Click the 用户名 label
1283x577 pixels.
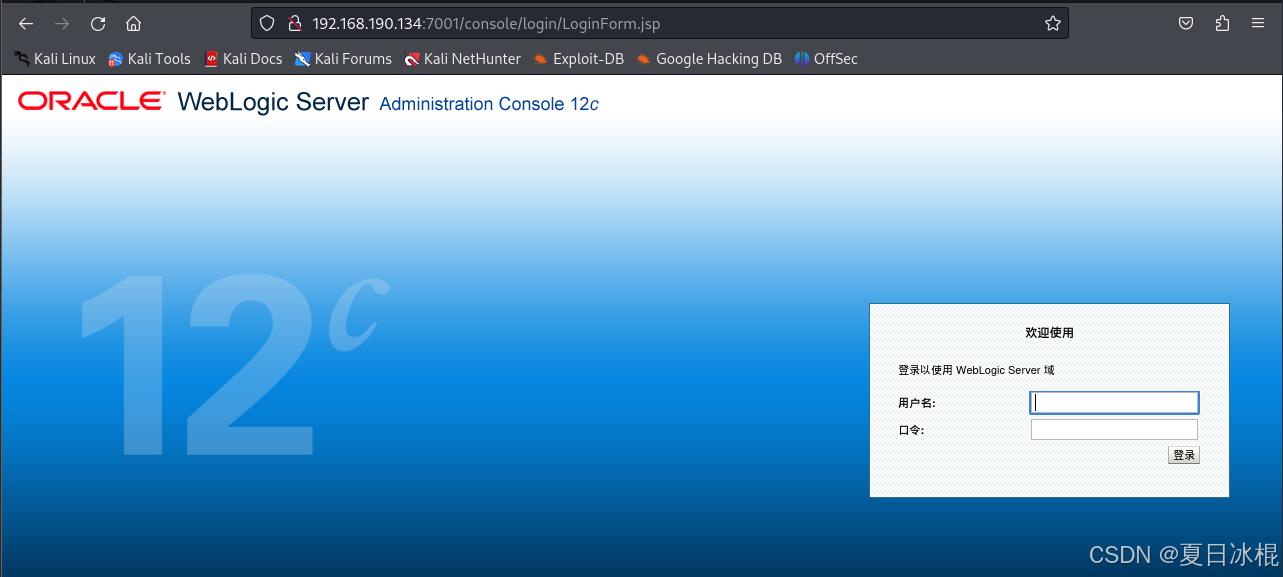click(x=916, y=403)
